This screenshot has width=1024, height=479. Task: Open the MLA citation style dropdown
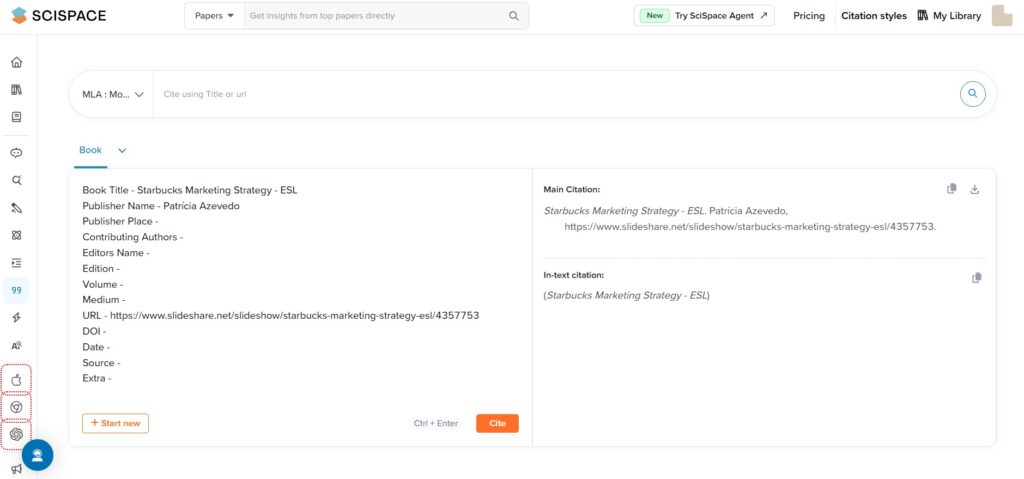tap(112, 94)
